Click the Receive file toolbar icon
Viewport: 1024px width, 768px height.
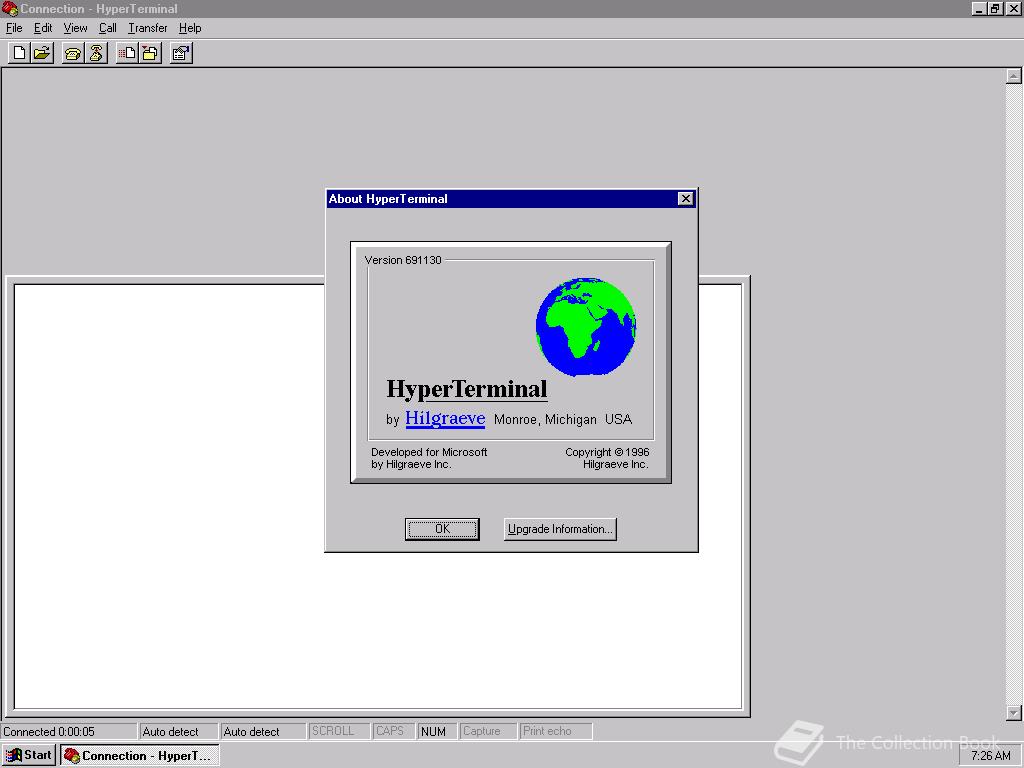tap(150, 53)
